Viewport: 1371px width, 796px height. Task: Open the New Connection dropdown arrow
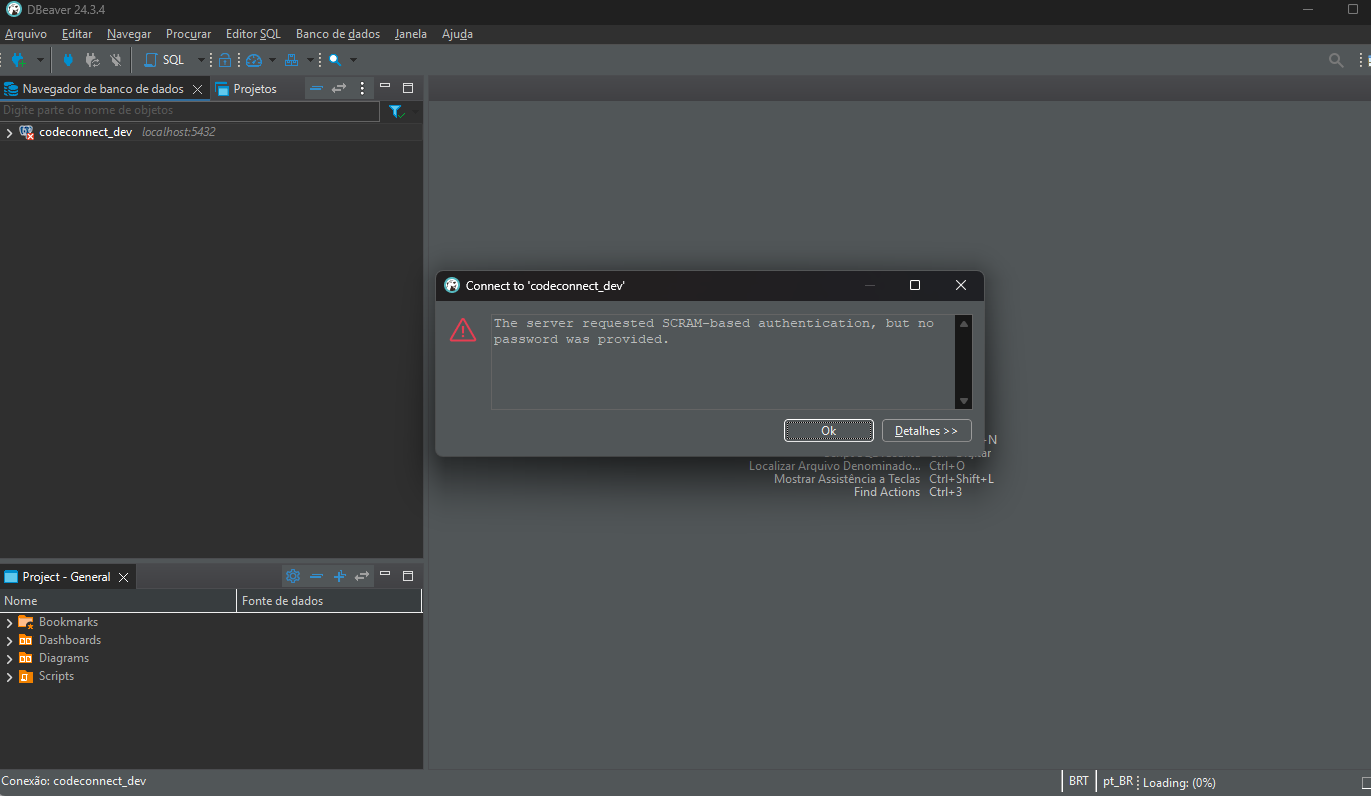pos(40,60)
